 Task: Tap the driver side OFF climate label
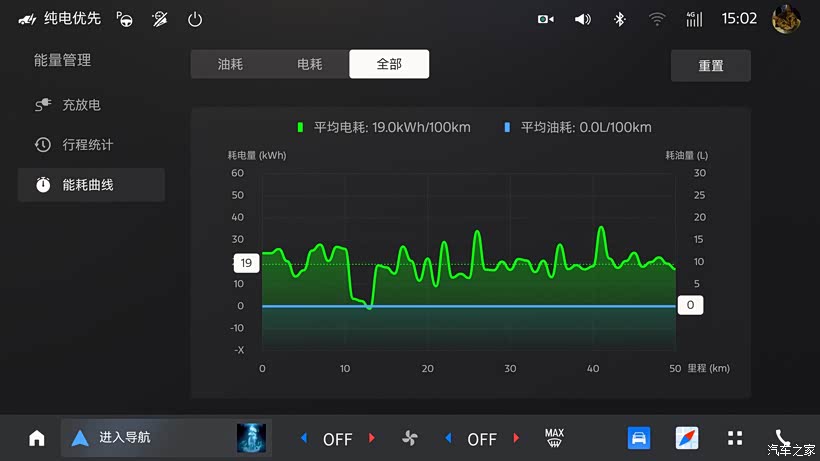tap(338, 440)
